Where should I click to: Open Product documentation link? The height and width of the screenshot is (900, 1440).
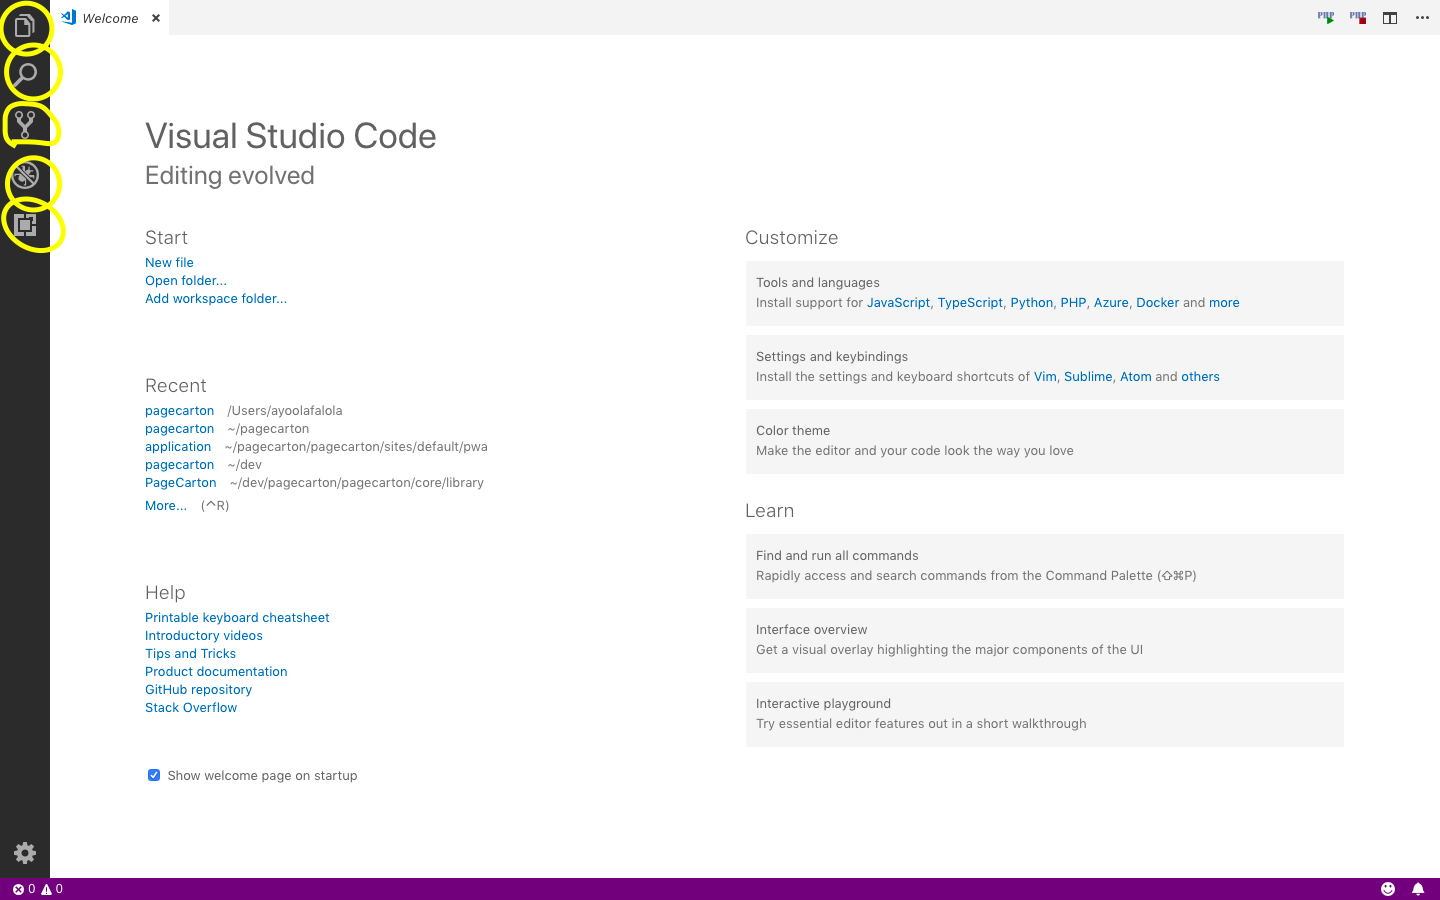(216, 672)
